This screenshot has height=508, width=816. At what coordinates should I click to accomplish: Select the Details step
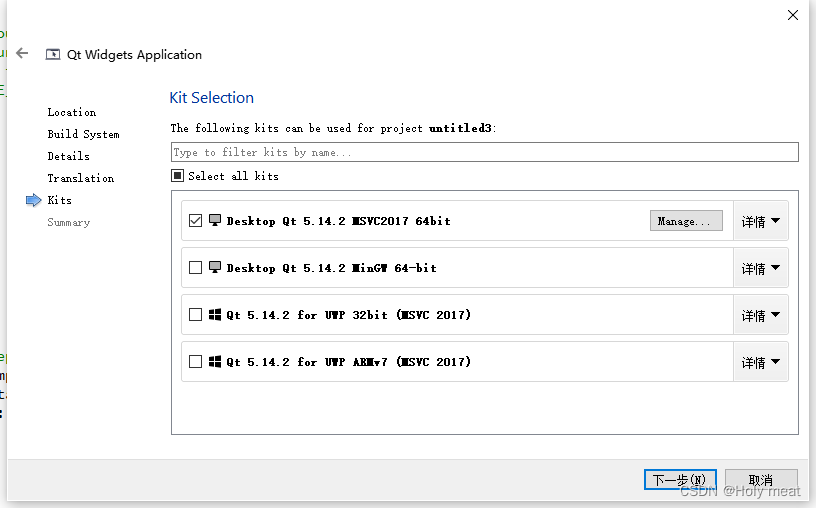(68, 156)
